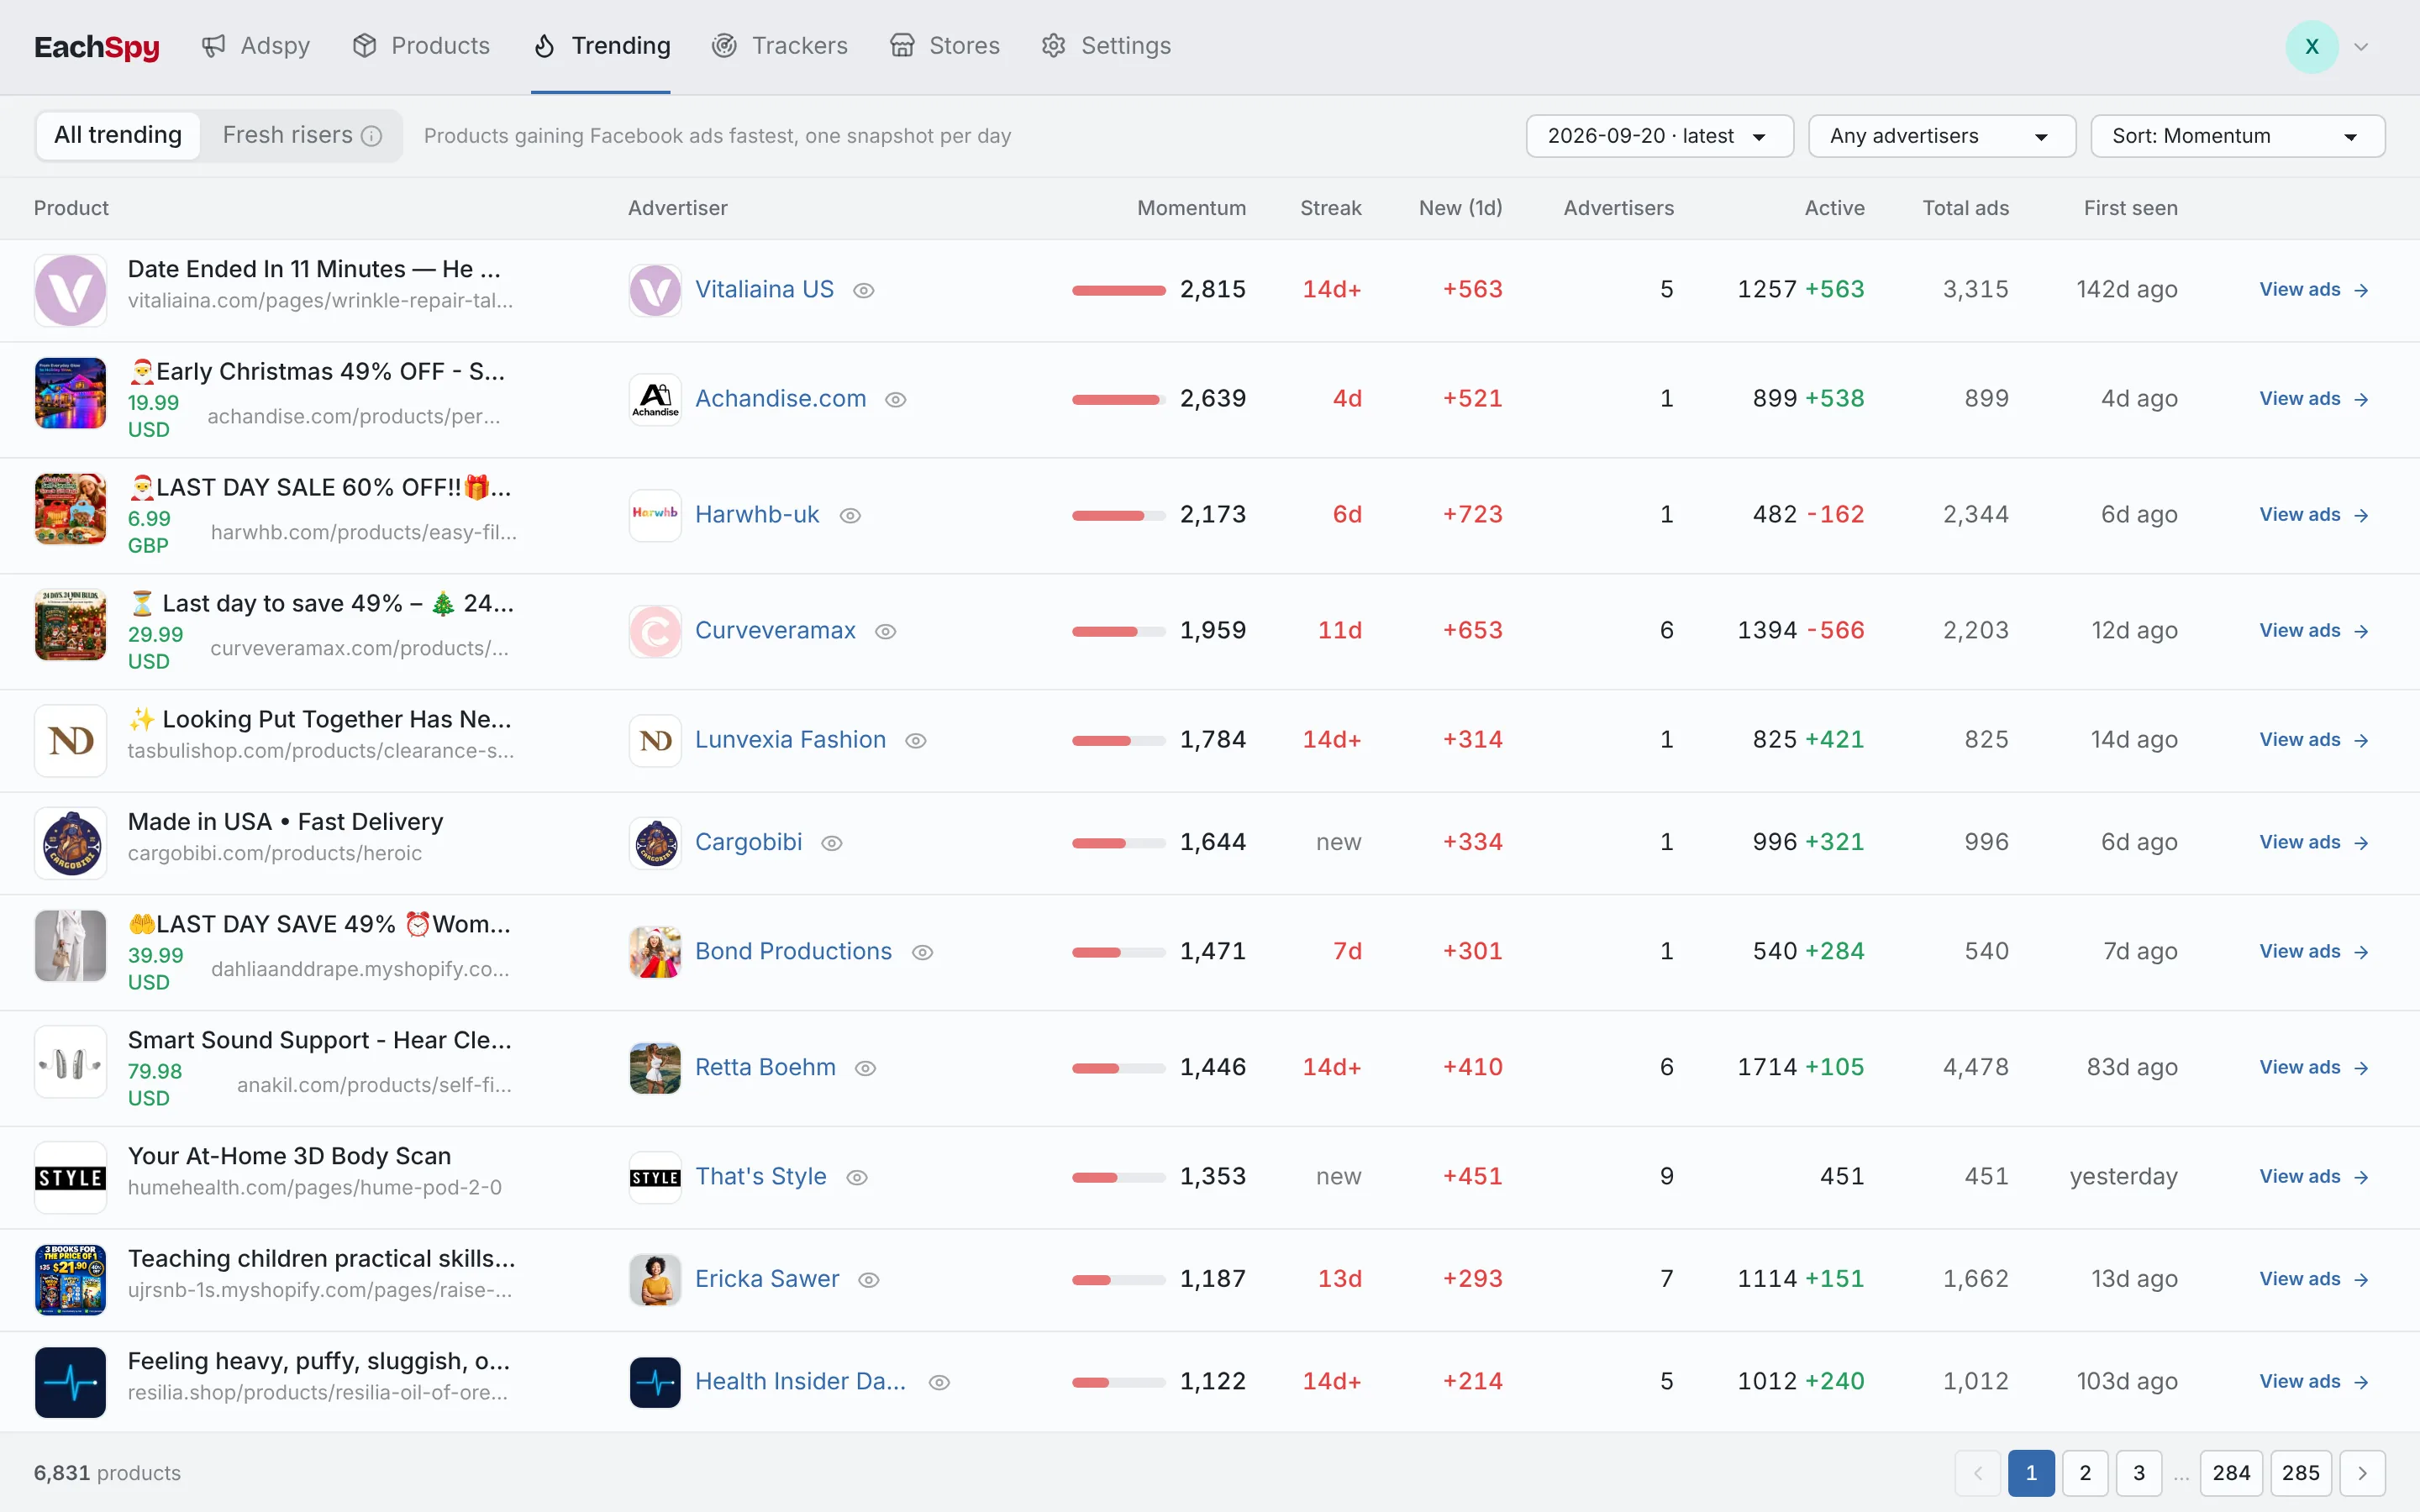Click Ericka Sawer advertiser avatar

(655, 1280)
